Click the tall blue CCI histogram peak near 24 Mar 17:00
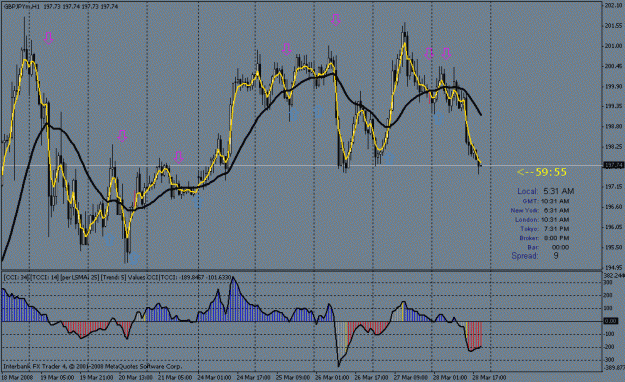 pos(234,299)
